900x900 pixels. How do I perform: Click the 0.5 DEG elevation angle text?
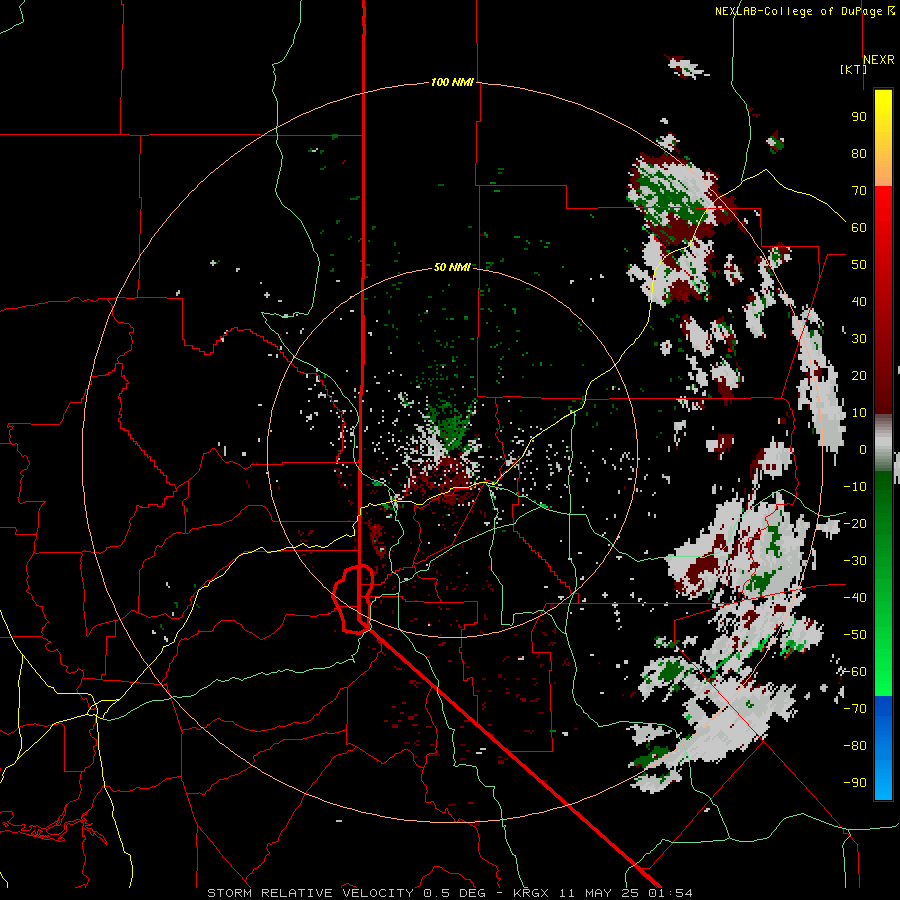455,893
